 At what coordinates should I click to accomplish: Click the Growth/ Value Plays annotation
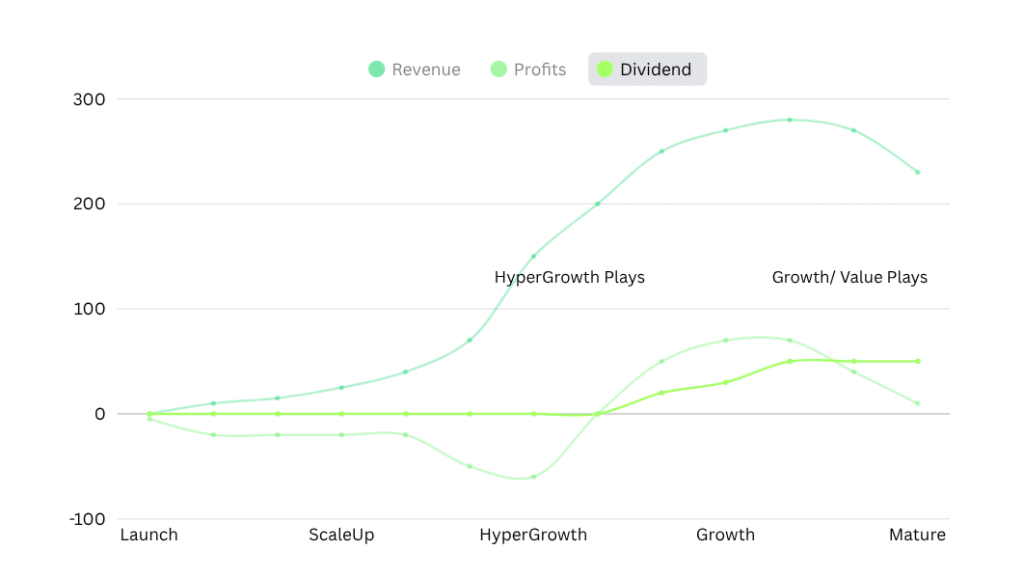coord(849,277)
